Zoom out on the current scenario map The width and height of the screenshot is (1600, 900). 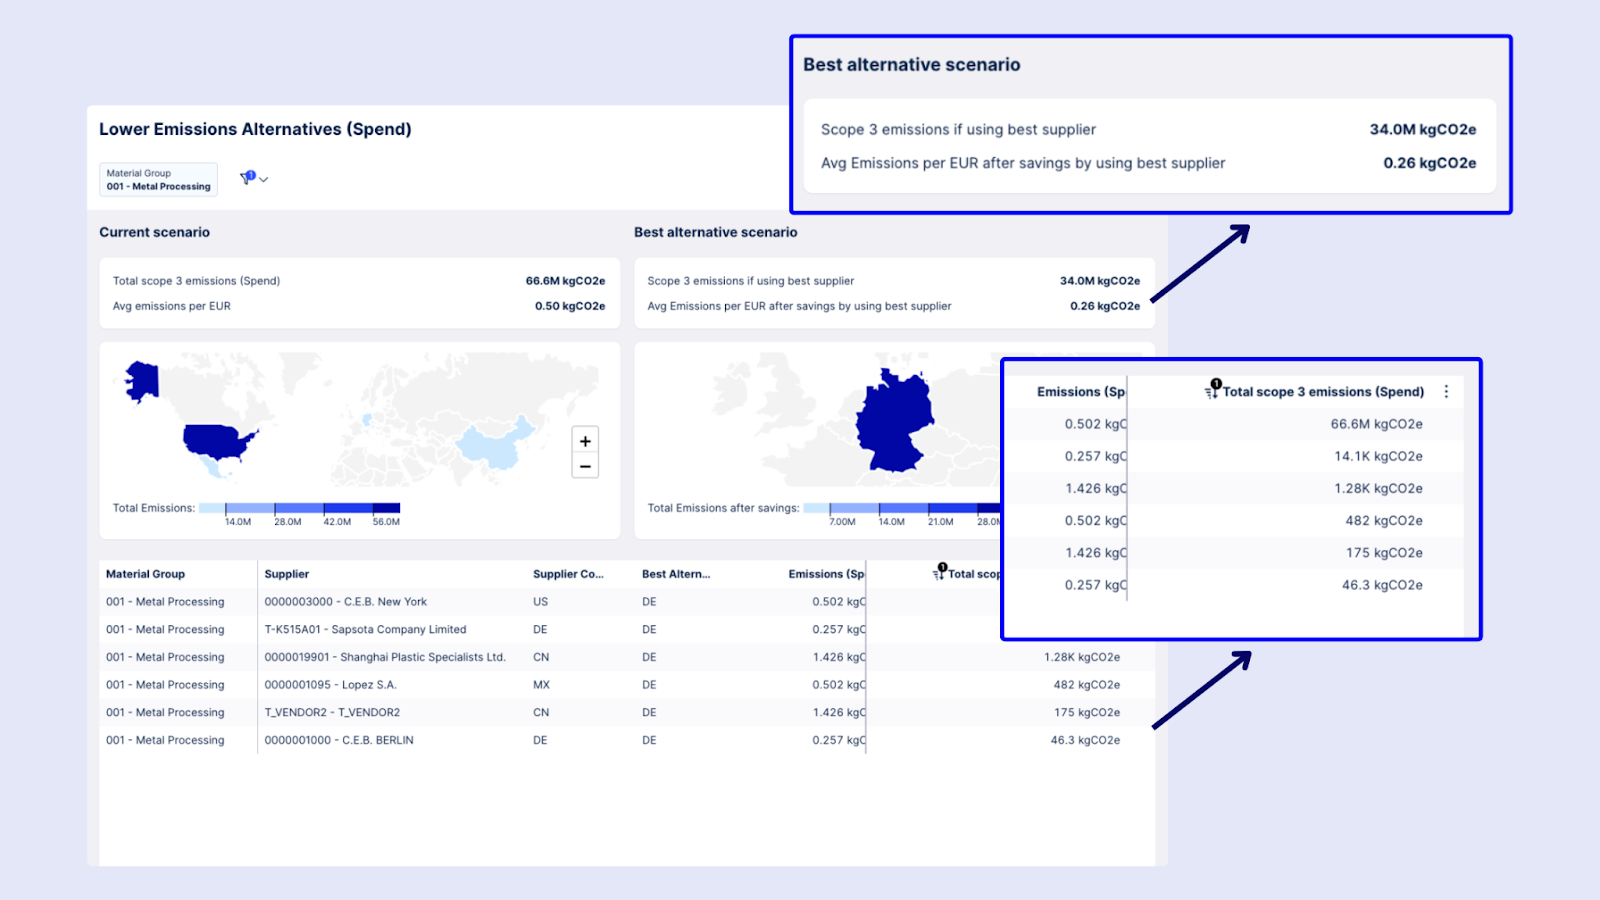pos(584,466)
